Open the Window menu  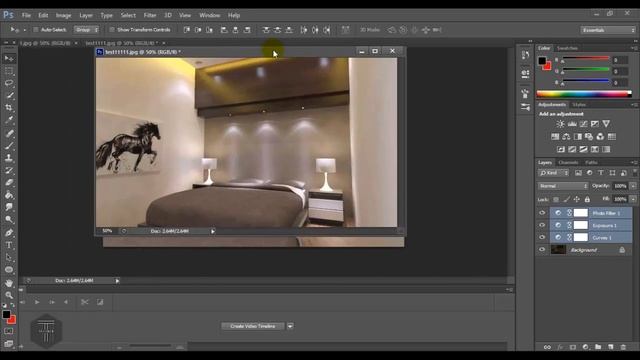(x=209, y=15)
